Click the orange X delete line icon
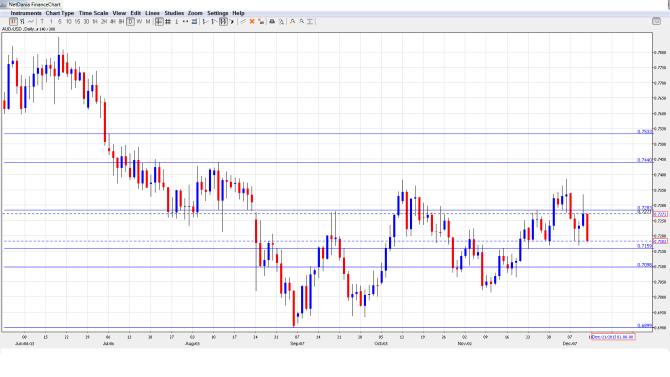The width and height of the screenshot is (670, 377). (x=252, y=21)
